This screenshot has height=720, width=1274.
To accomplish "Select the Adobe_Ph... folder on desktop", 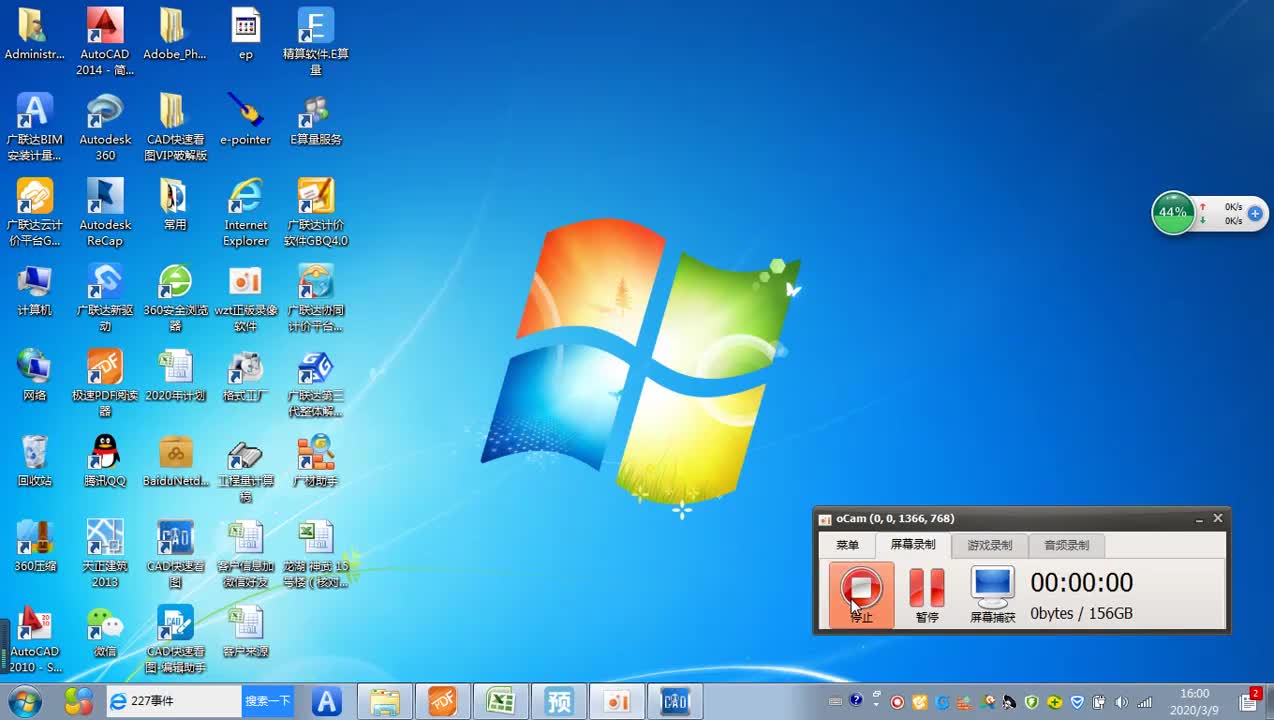I will 174,34.
